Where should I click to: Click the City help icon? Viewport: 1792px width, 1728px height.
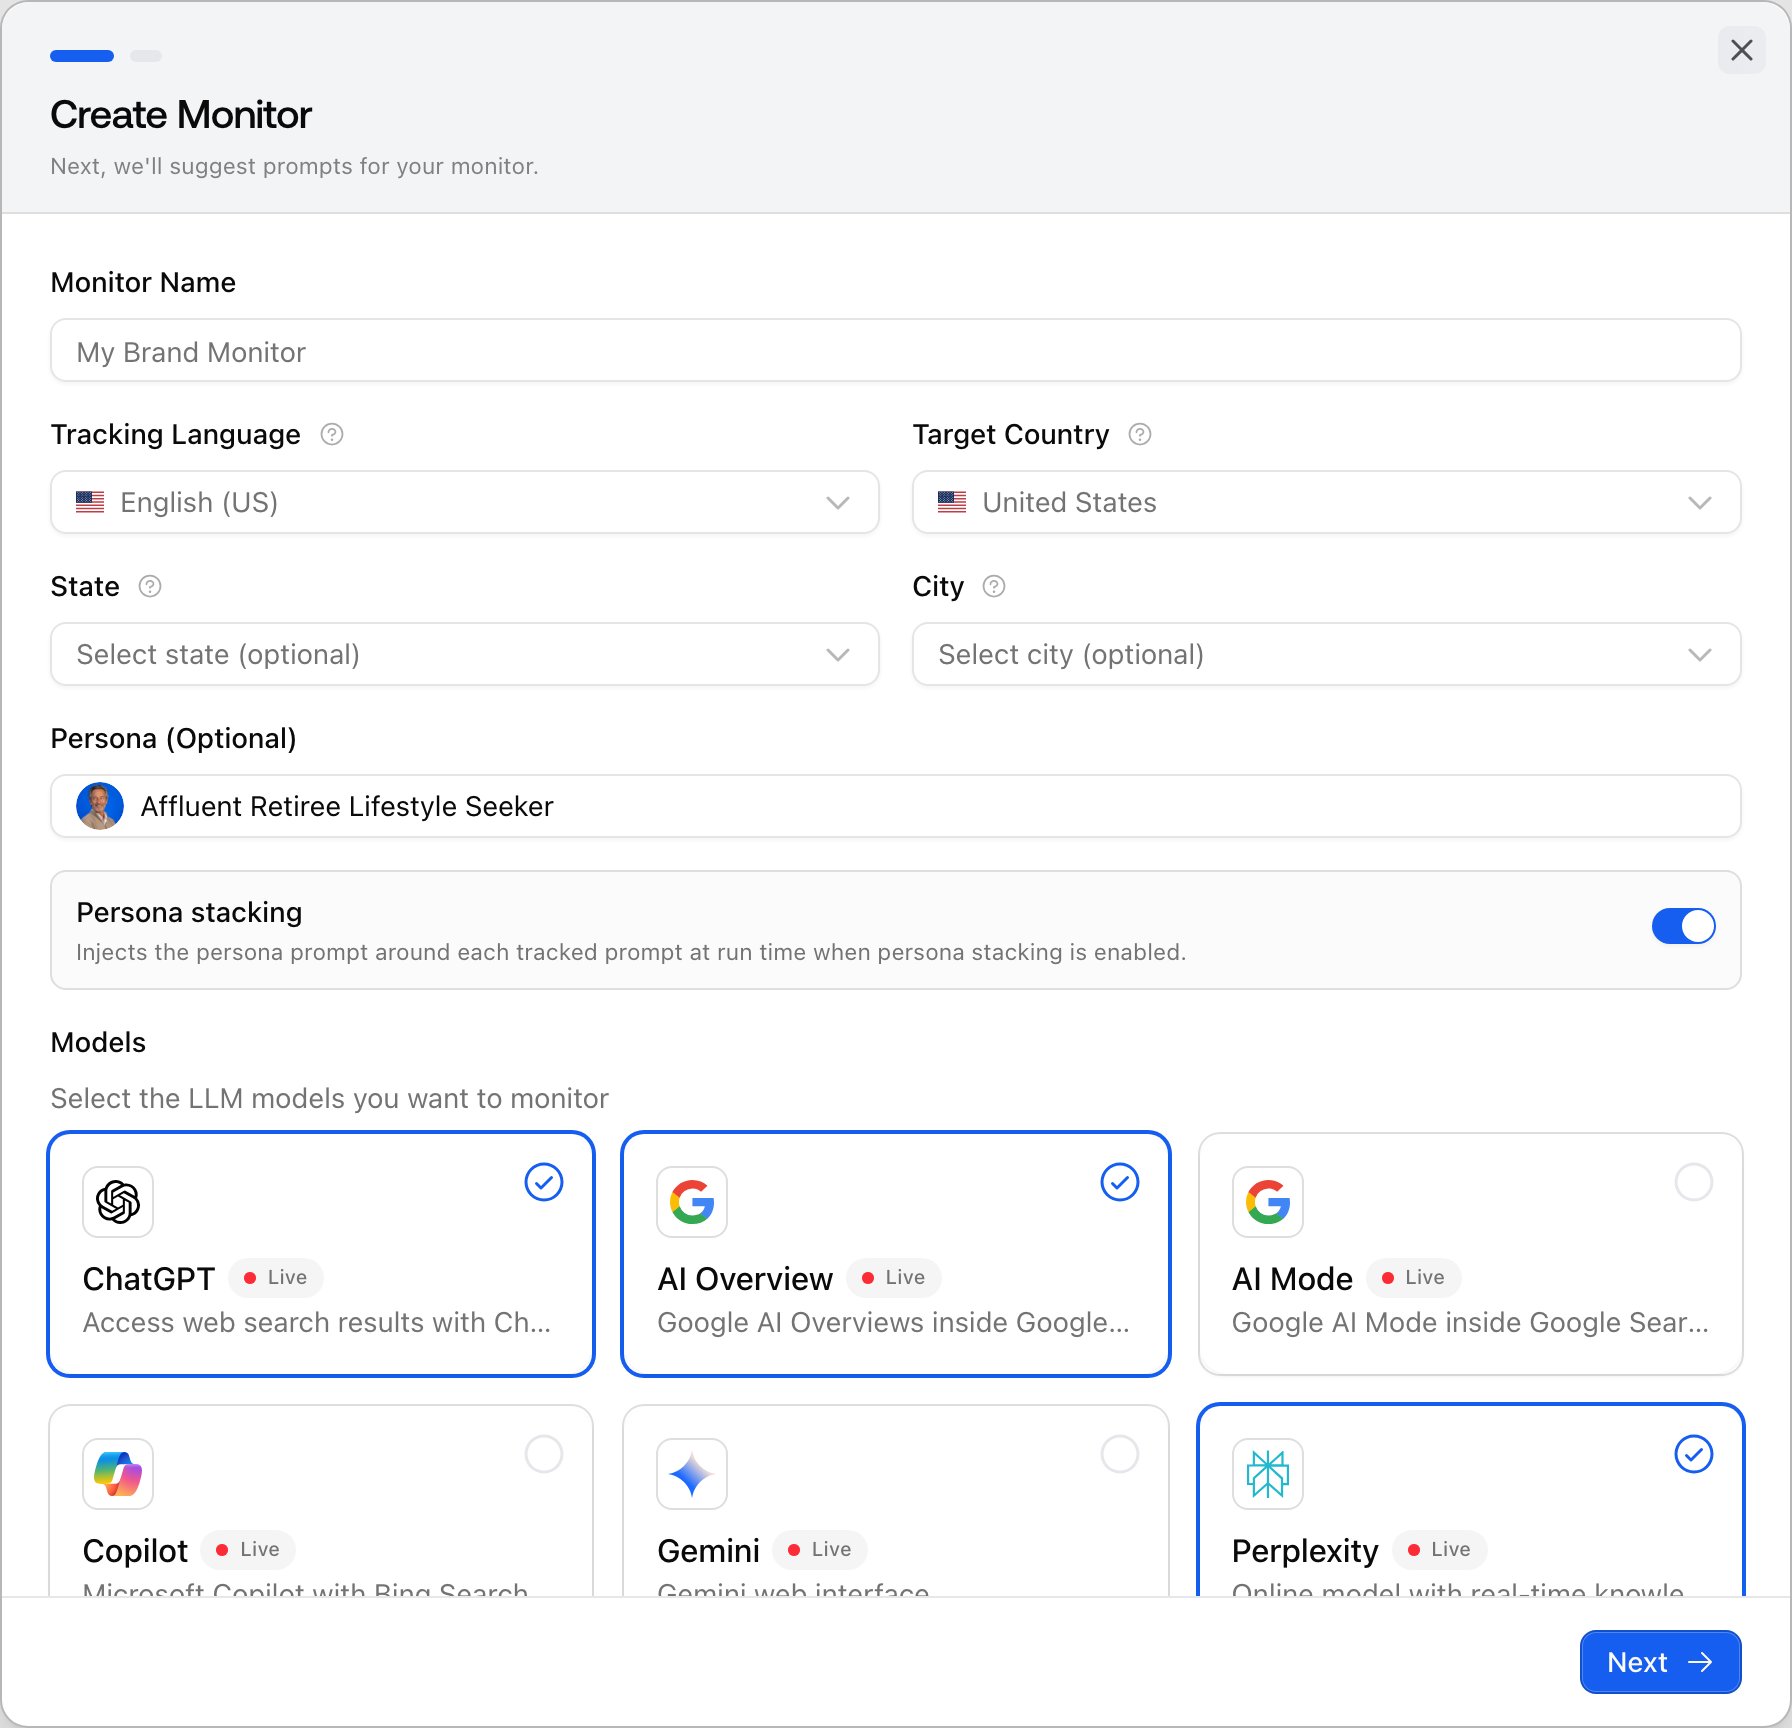pos(994,586)
